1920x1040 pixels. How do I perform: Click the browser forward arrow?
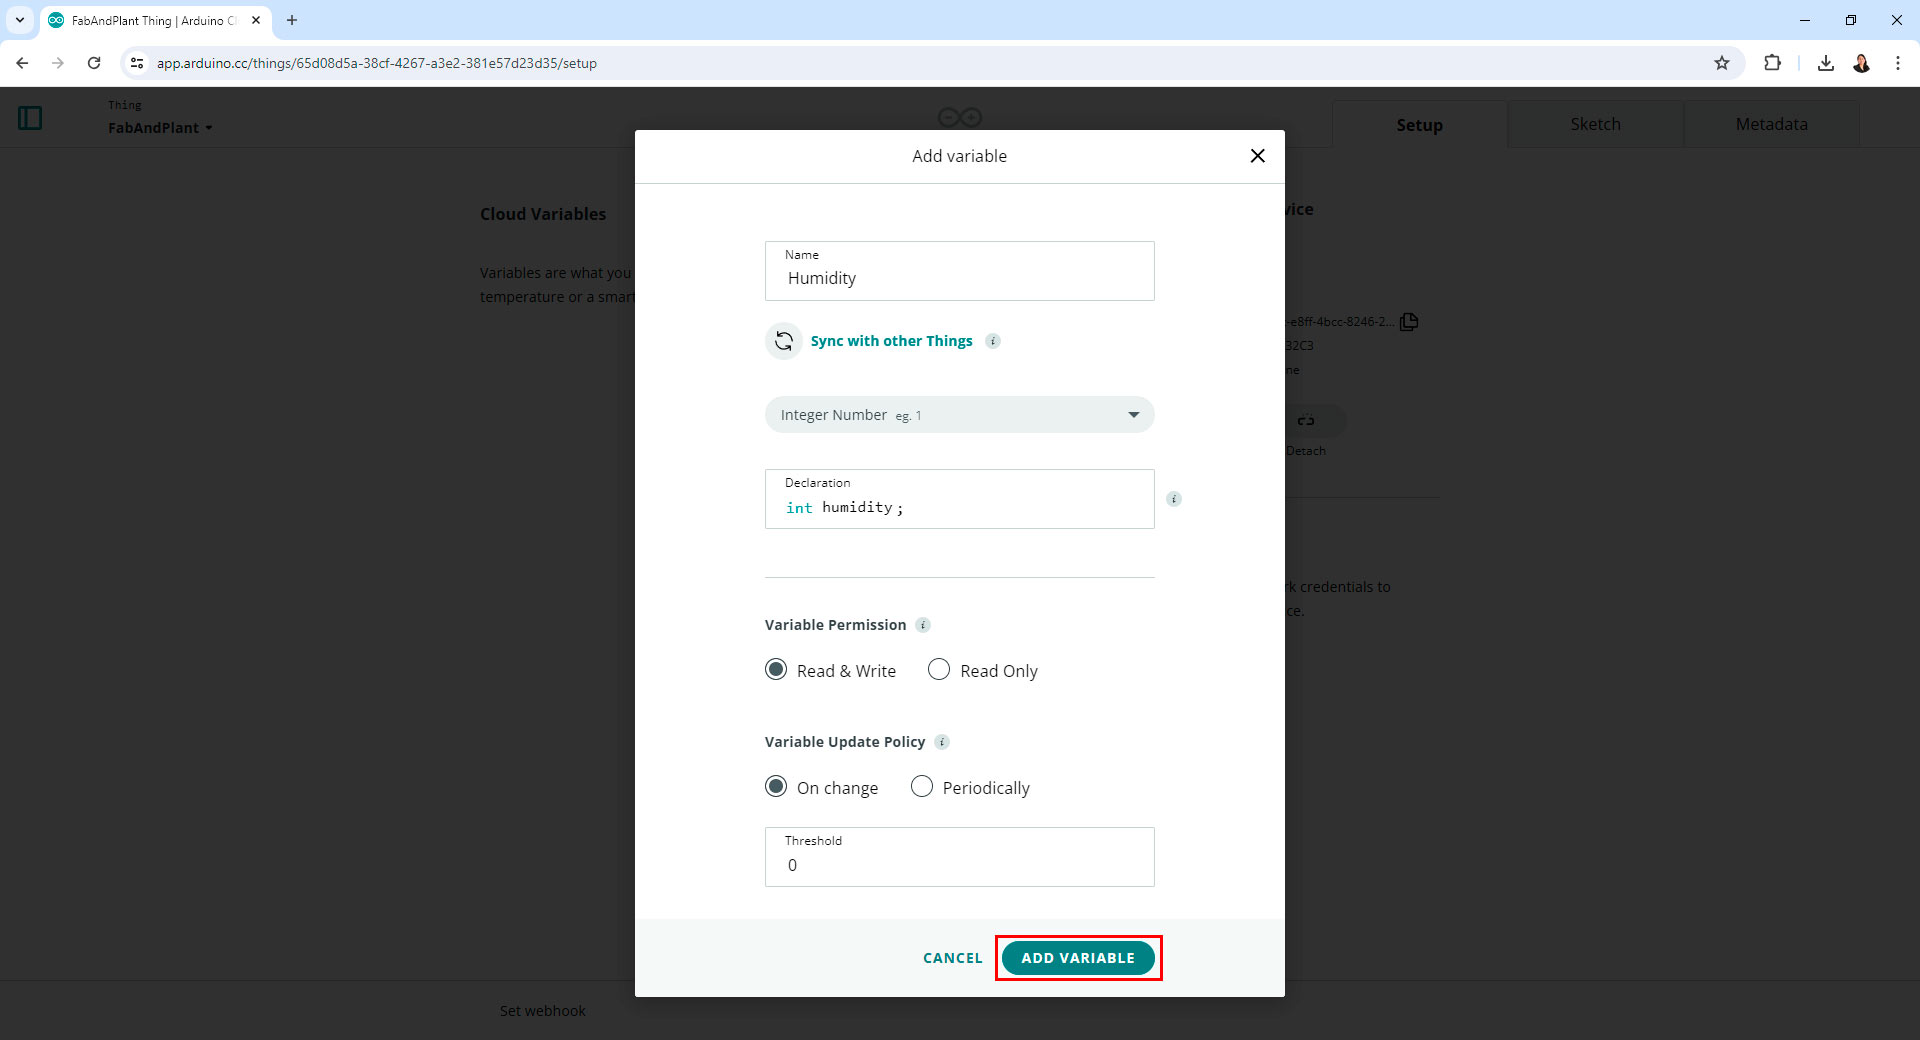point(58,63)
